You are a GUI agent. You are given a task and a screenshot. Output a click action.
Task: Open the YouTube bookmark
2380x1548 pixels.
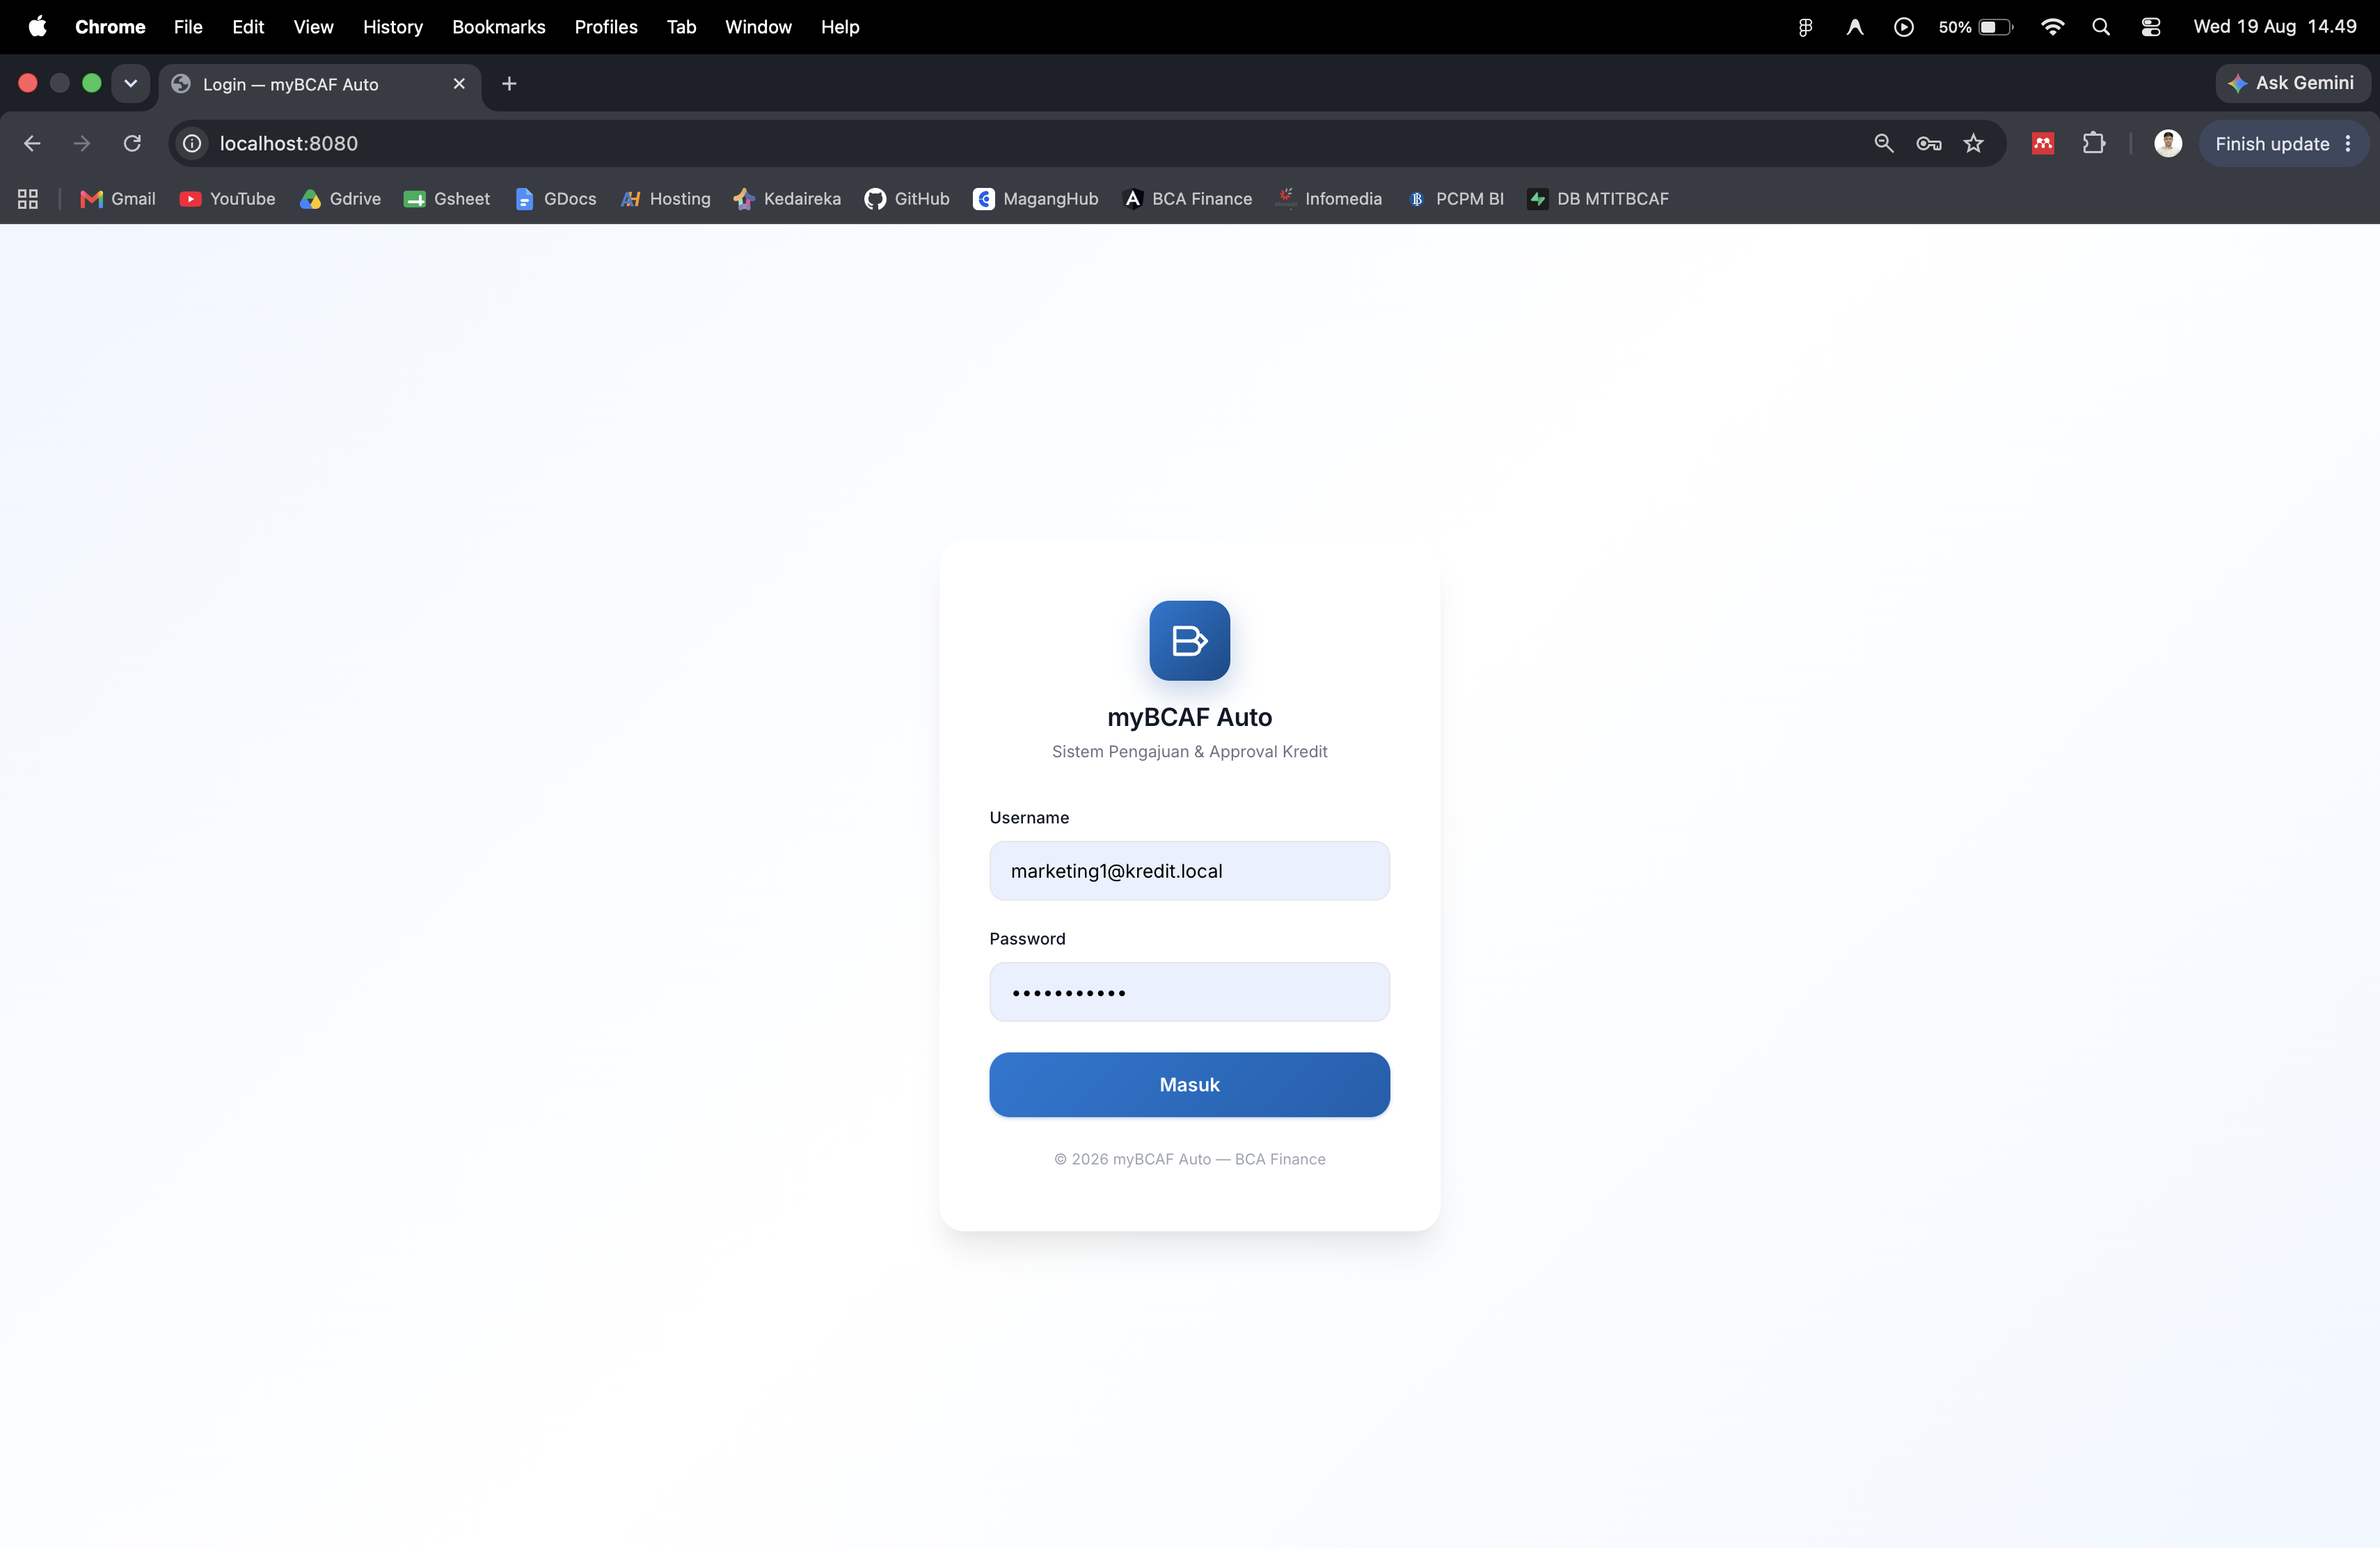pos(227,199)
